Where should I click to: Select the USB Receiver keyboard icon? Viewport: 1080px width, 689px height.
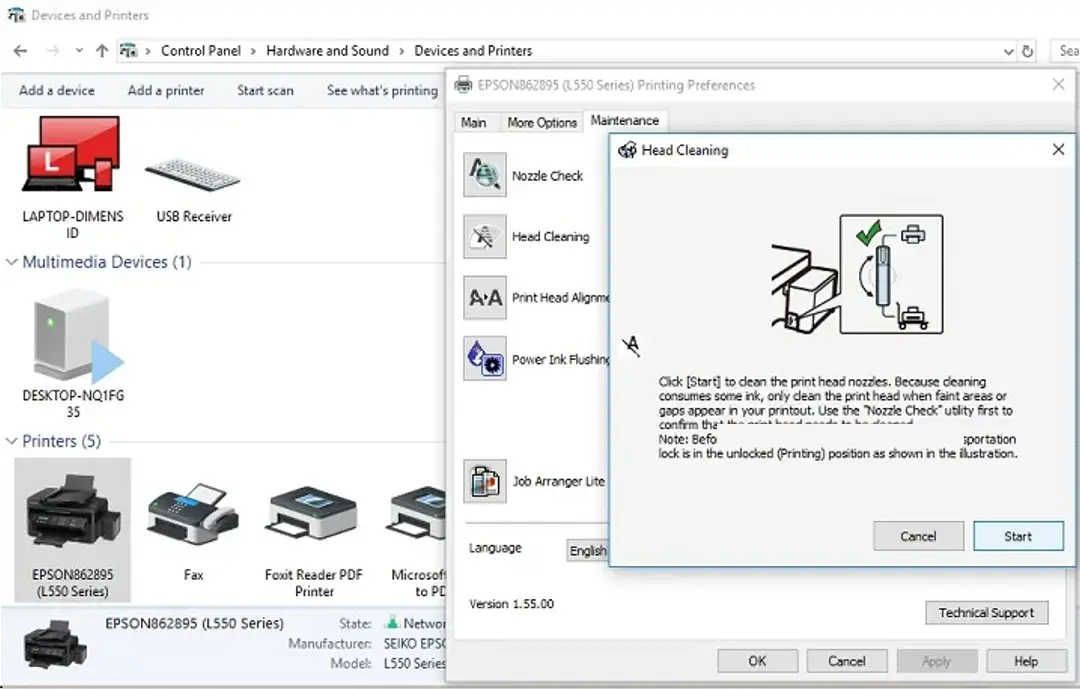click(193, 174)
